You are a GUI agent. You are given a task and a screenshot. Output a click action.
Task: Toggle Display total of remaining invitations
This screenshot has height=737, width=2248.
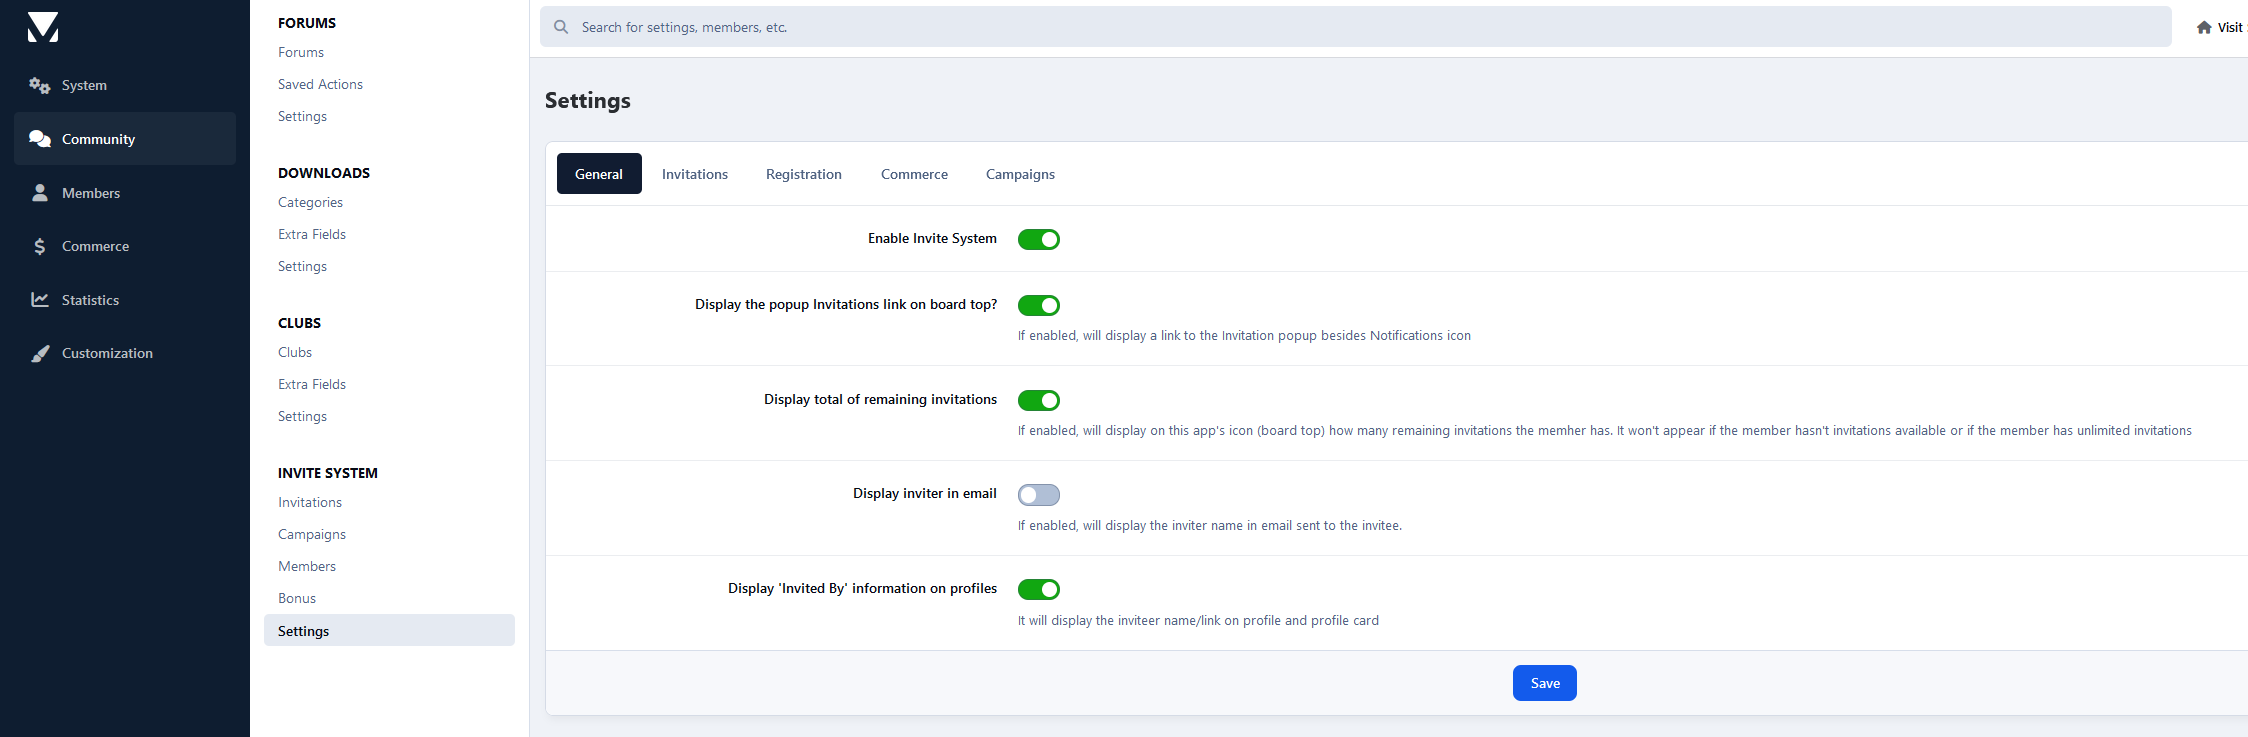[1038, 400]
